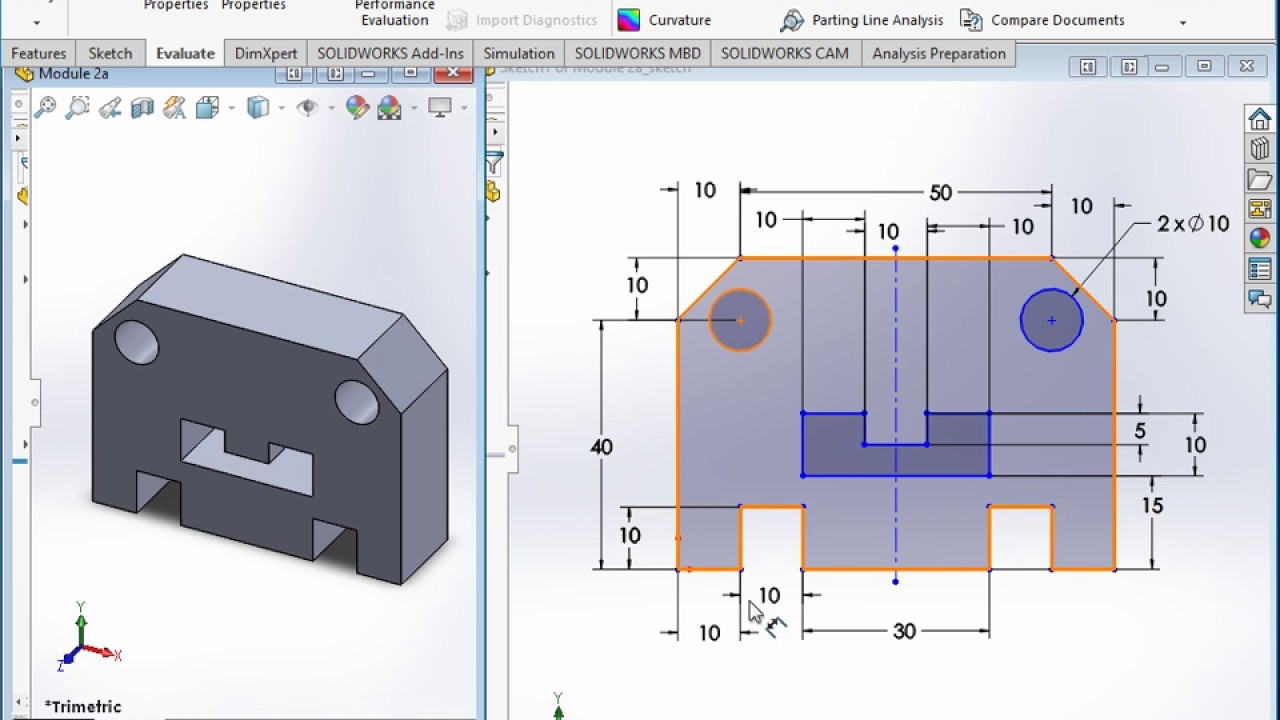Open the Custom Properties task pane icon
Screen dimensions: 1280x720
1259,268
